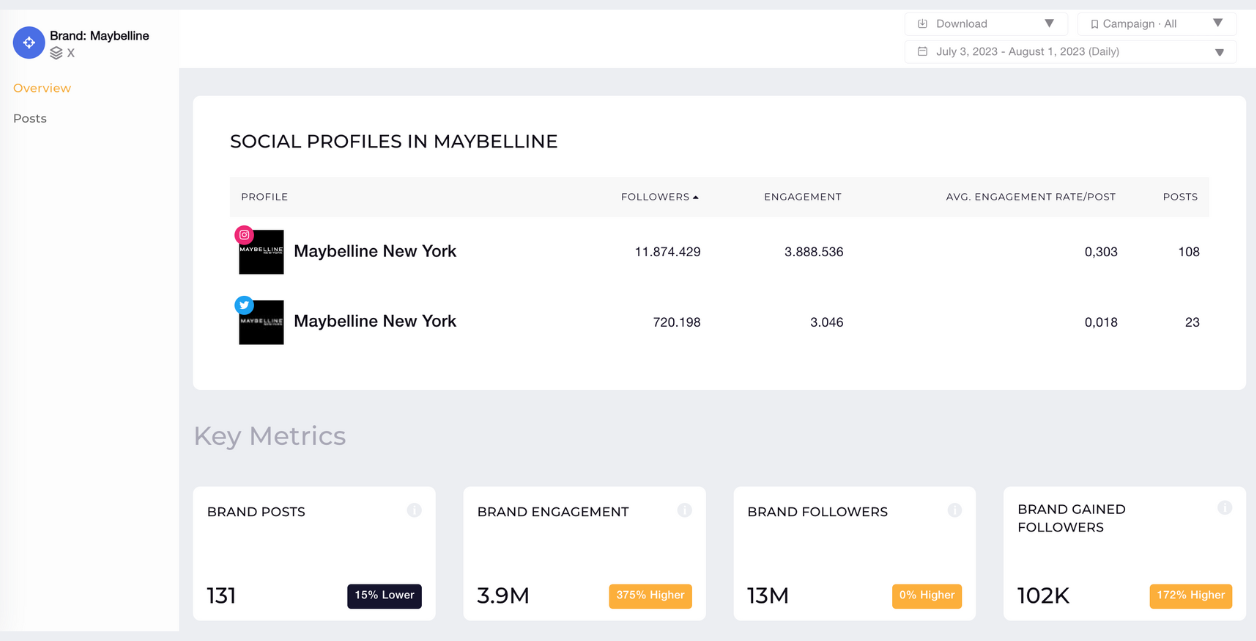1256x641 pixels.
Task: Click the blue brand target icon
Action: tap(29, 43)
